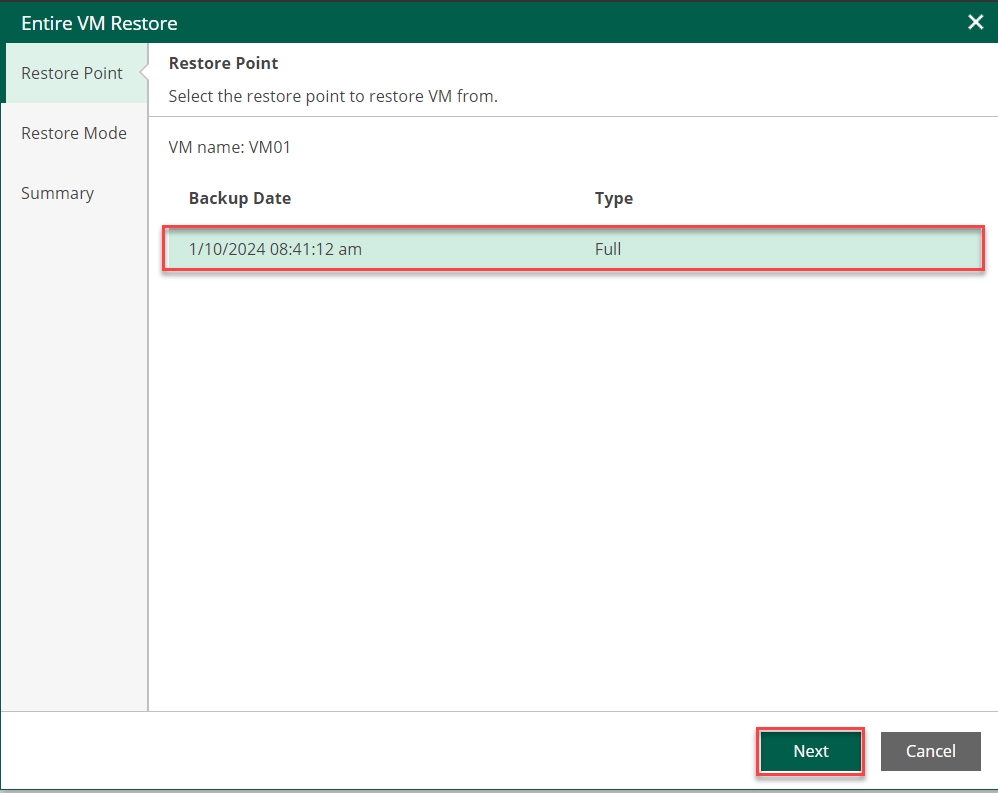Select the 1/10/2024 08:41:12 am restore point
The width and height of the screenshot is (998, 793).
pos(275,249)
